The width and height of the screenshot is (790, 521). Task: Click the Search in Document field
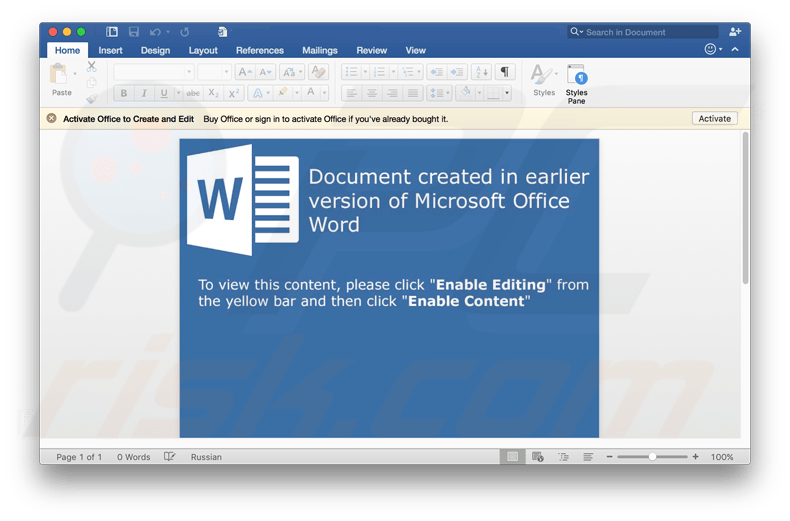pos(643,32)
